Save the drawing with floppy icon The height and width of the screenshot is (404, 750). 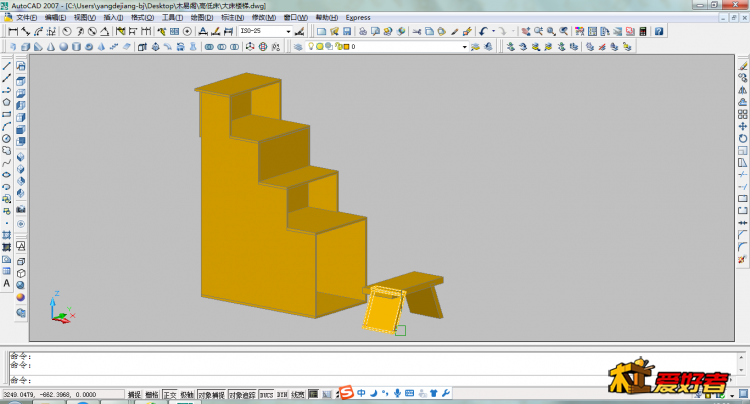coord(347,32)
